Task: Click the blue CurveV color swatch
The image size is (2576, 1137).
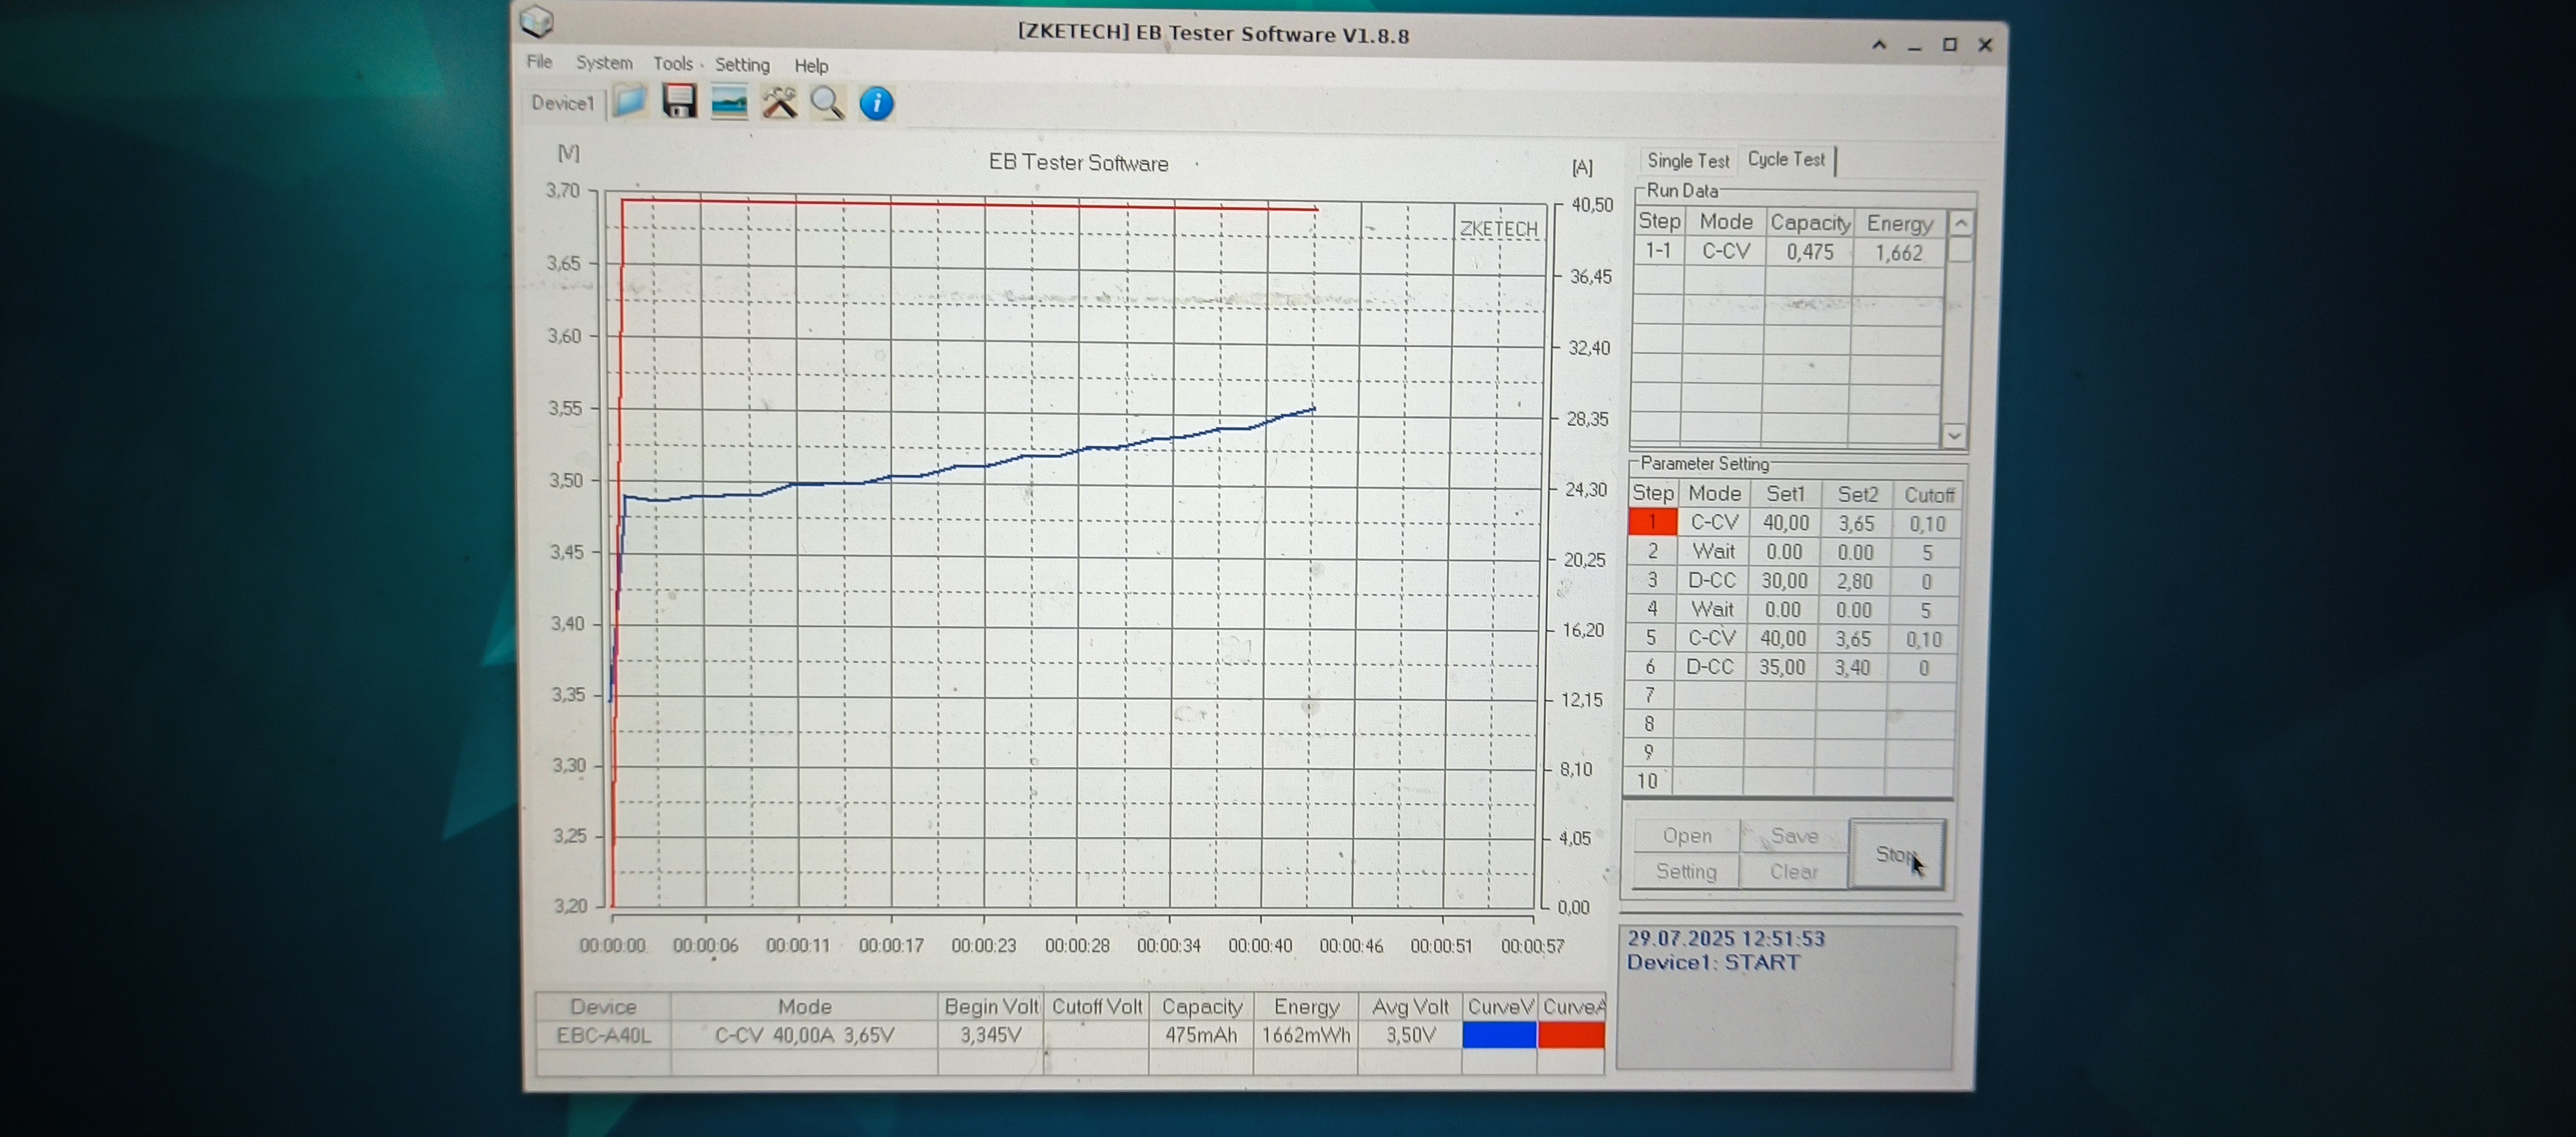Action: tap(1499, 1035)
